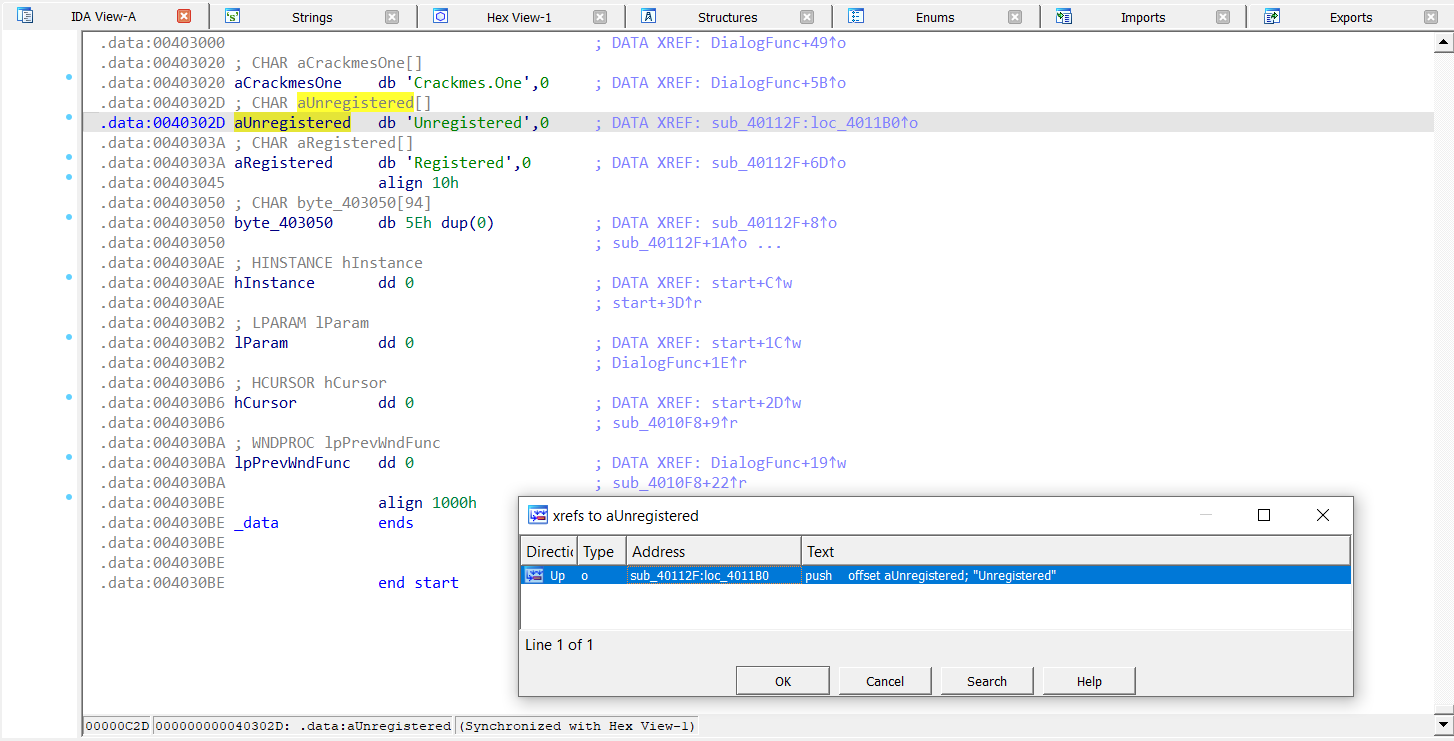
Task: Click Search in xrefs dialog
Action: 987,681
